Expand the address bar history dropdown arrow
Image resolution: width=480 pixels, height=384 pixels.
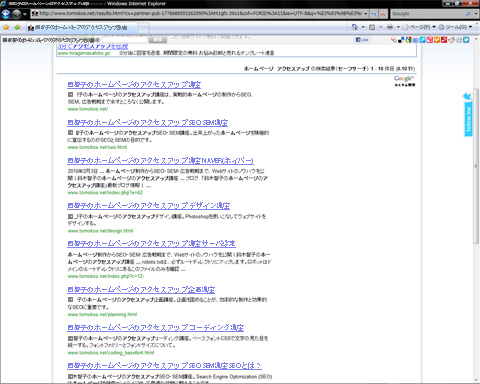[x=366, y=14]
